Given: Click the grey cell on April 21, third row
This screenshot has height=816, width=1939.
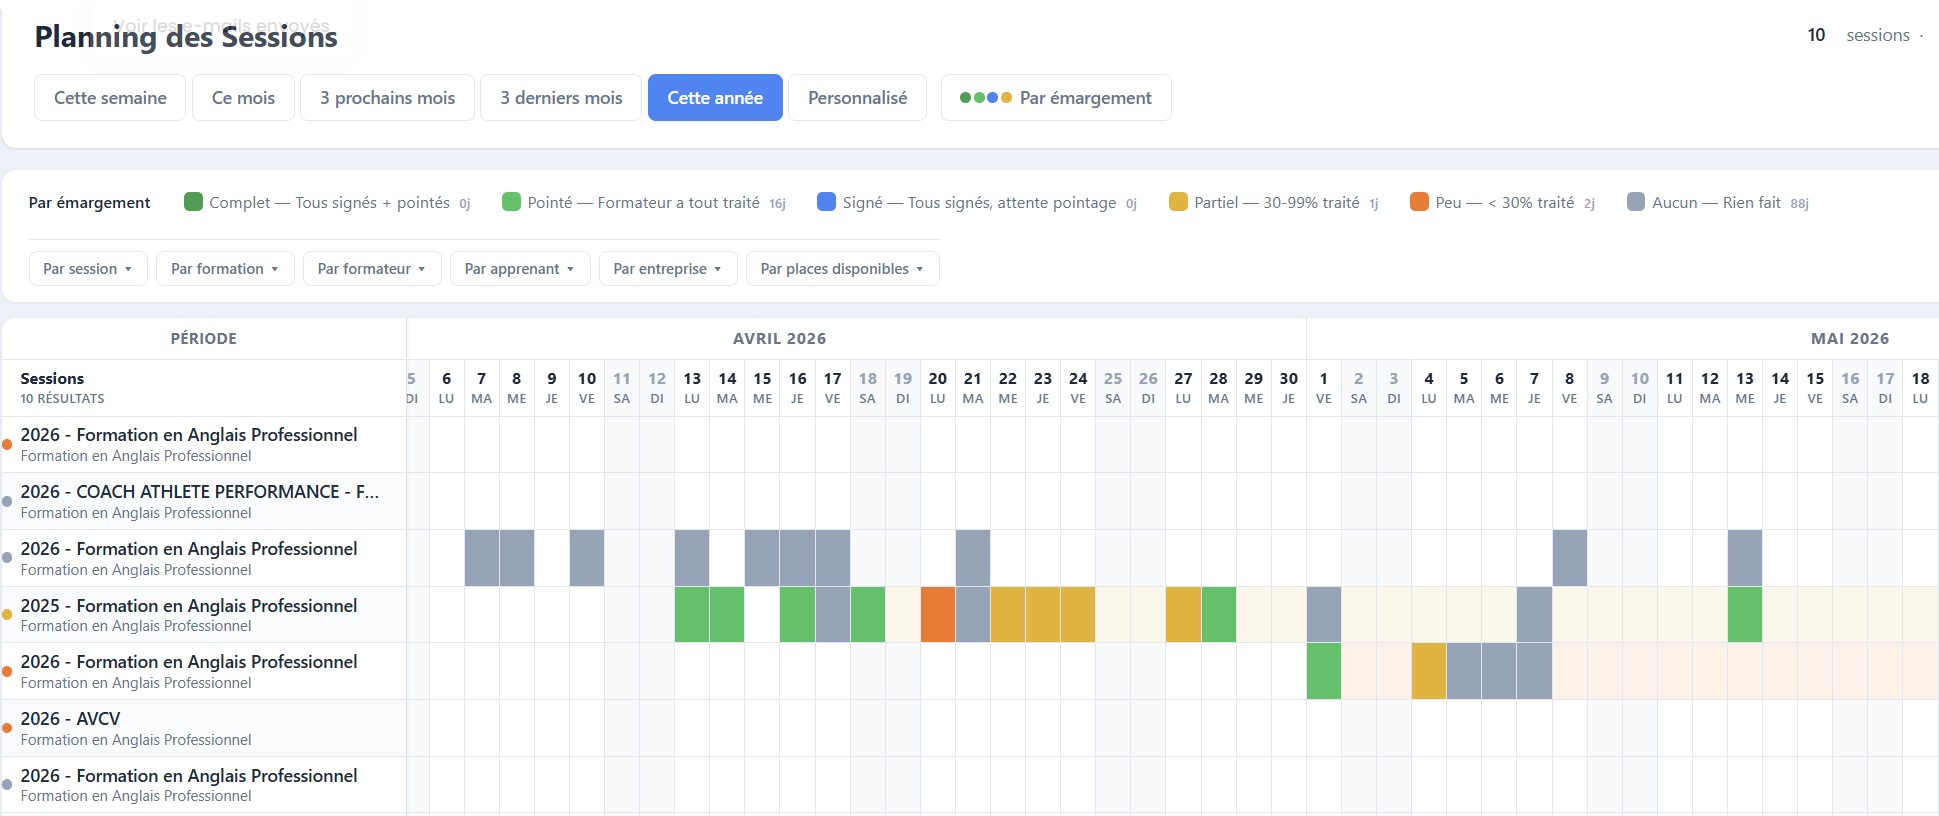Looking at the screenshot, I should tap(973, 558).
